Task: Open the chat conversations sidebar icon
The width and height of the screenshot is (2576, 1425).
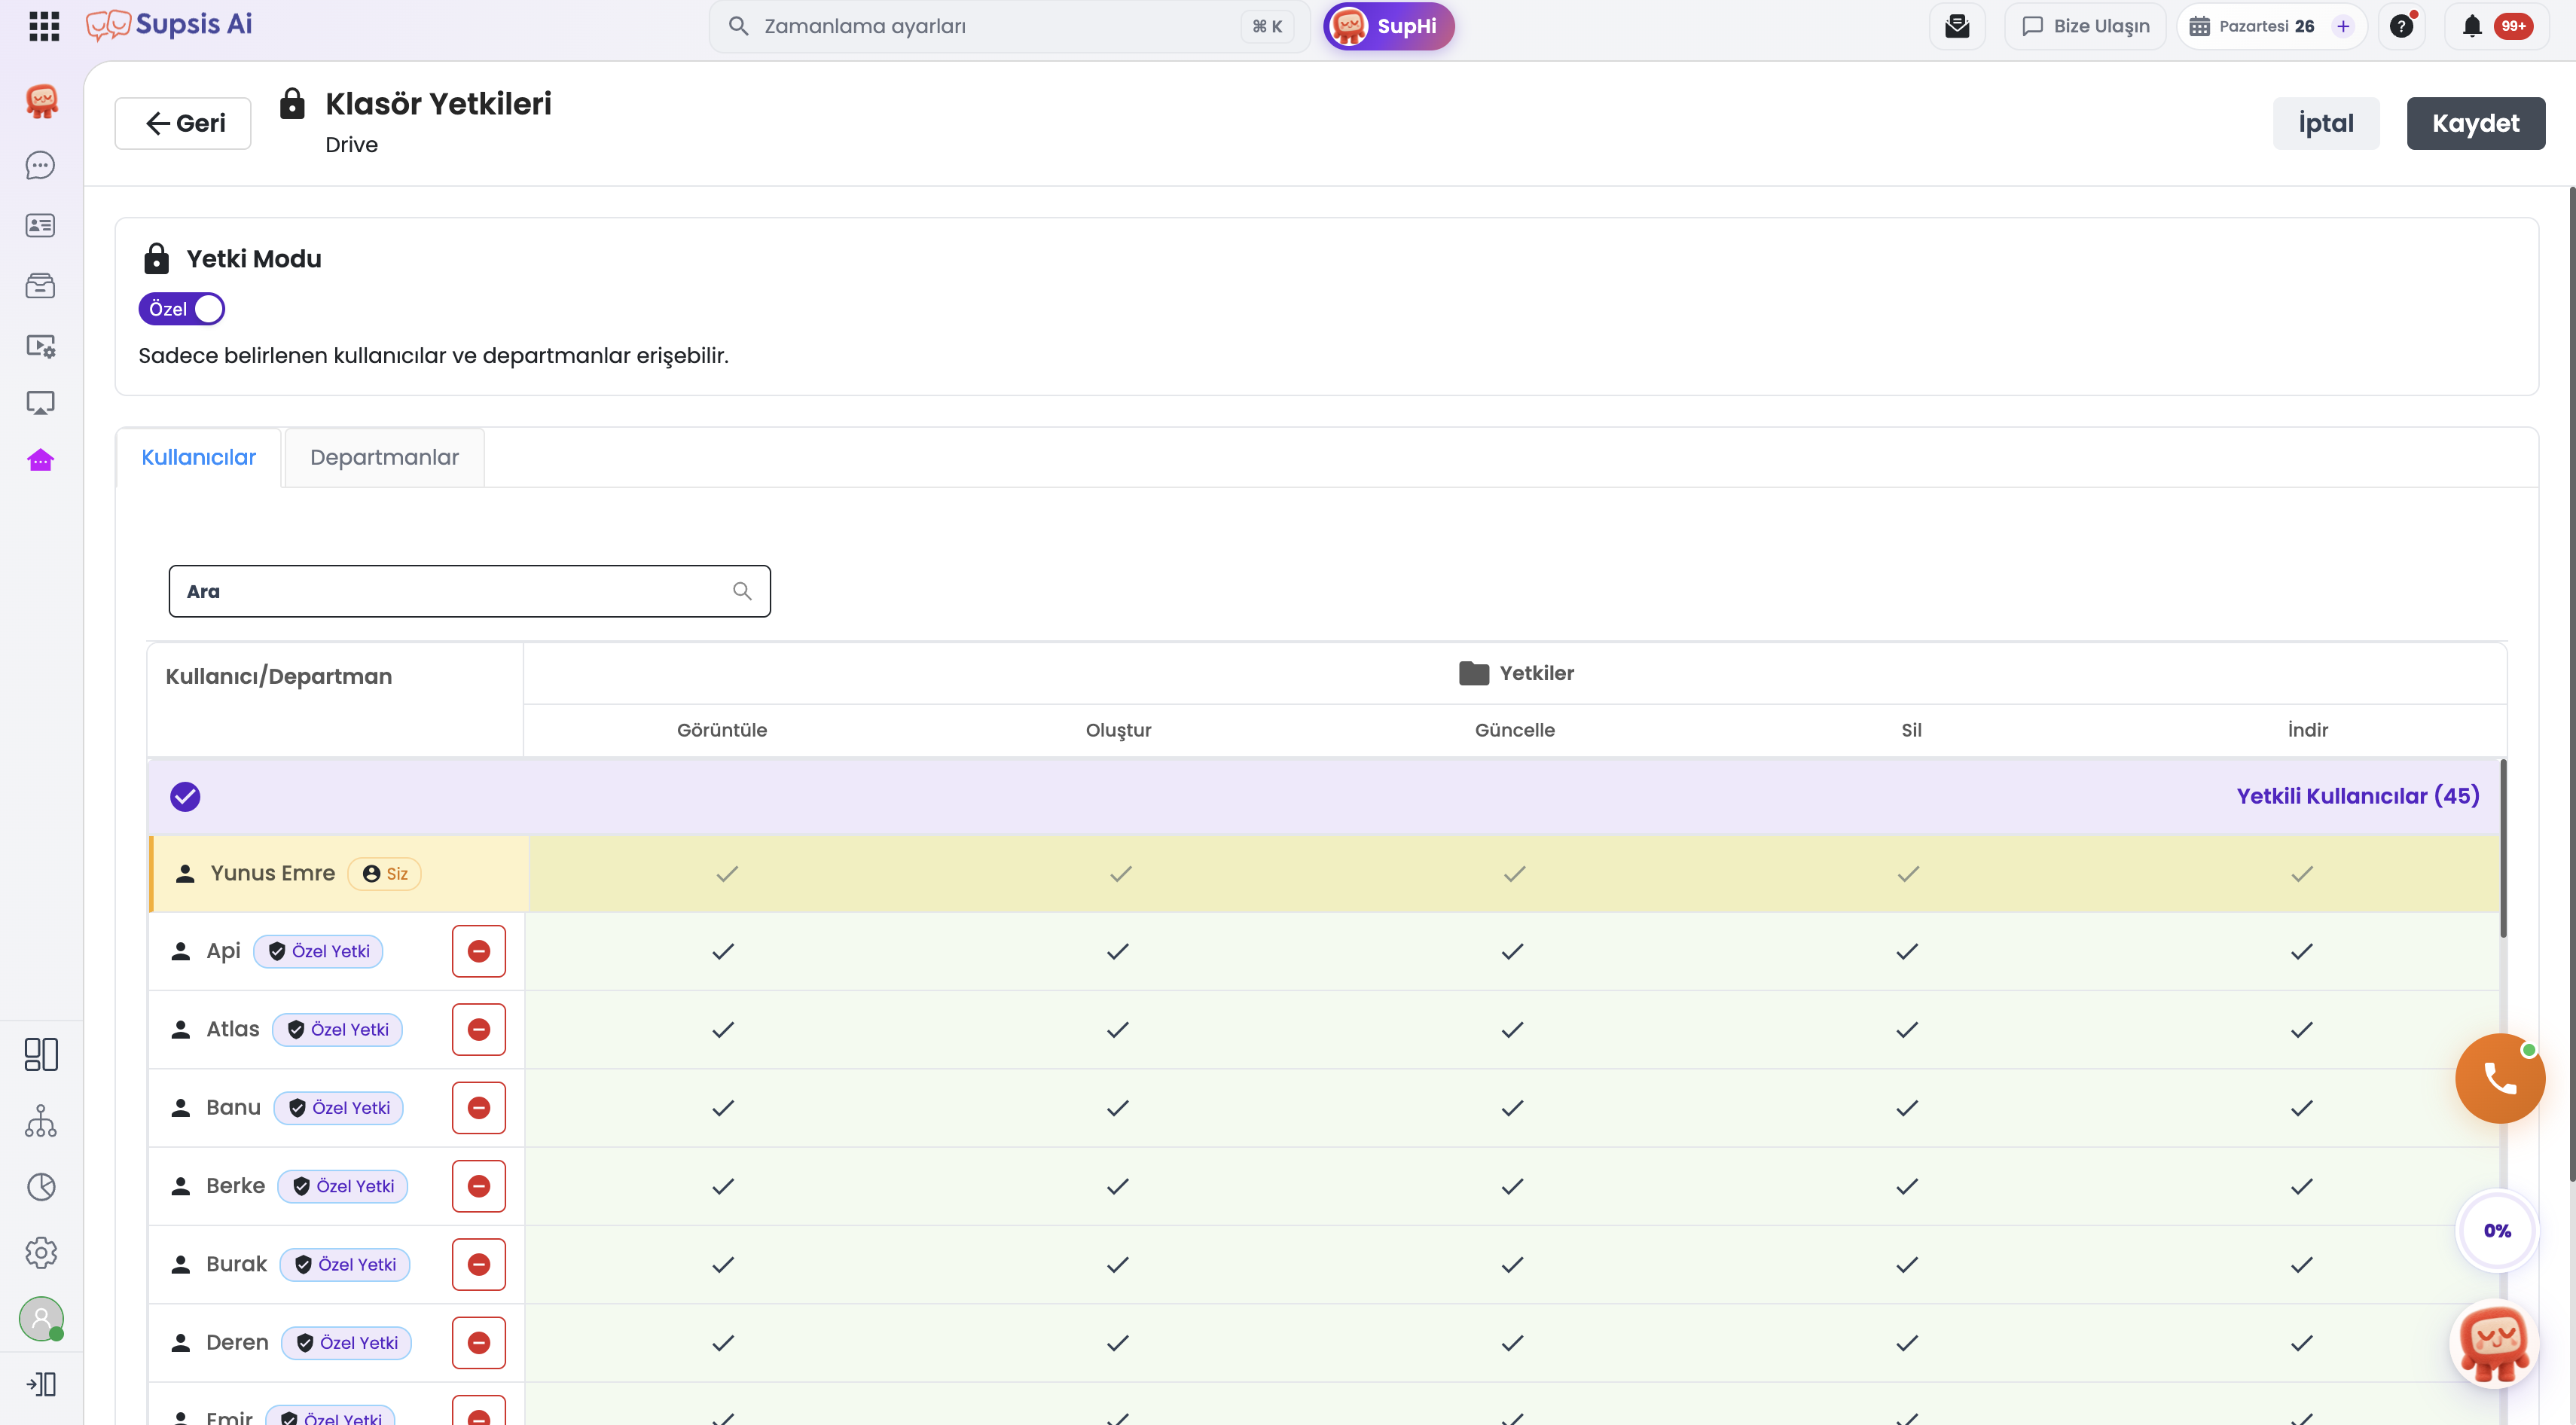Action: [x=40, y=165]
